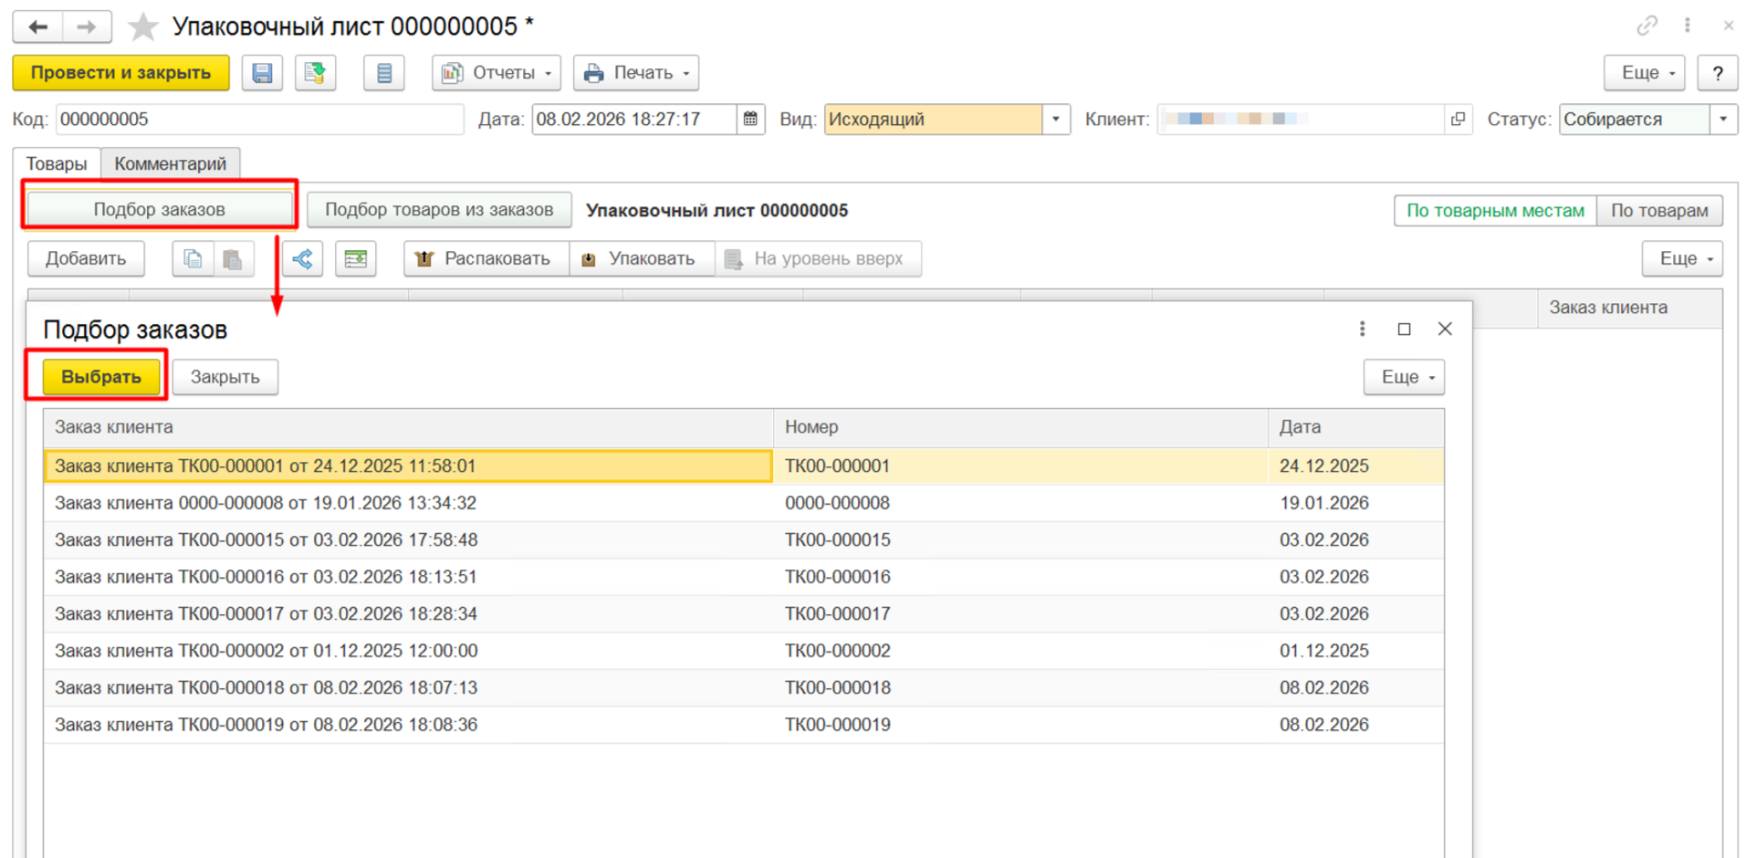The width and height of the screenshot is (1746, 858).
Task: Click the Статус field showing Собирается
Action: pyautogui.click(x=1634, y=119)
